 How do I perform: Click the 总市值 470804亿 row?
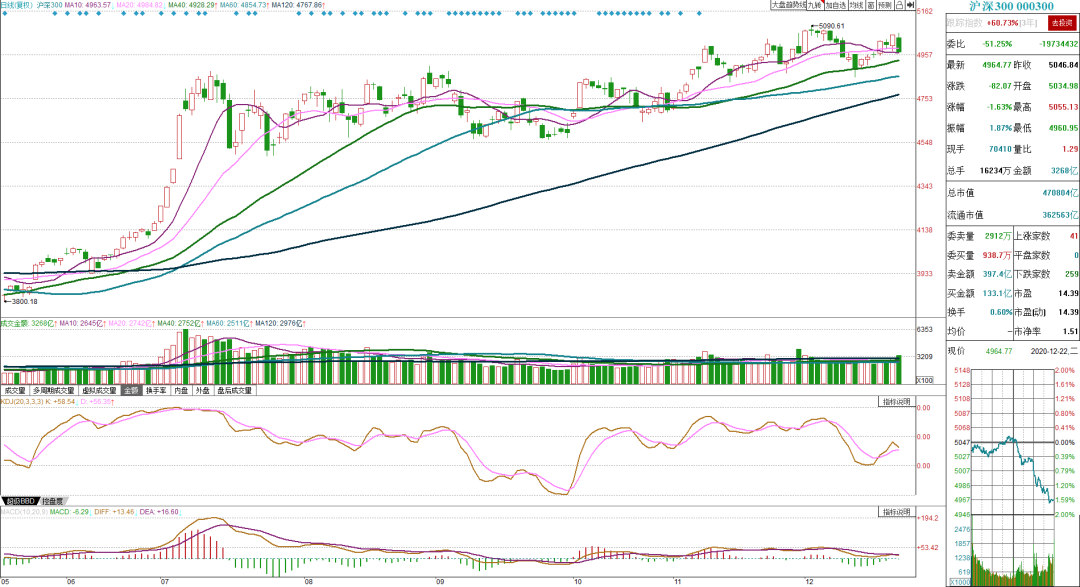coord(1012,193)
